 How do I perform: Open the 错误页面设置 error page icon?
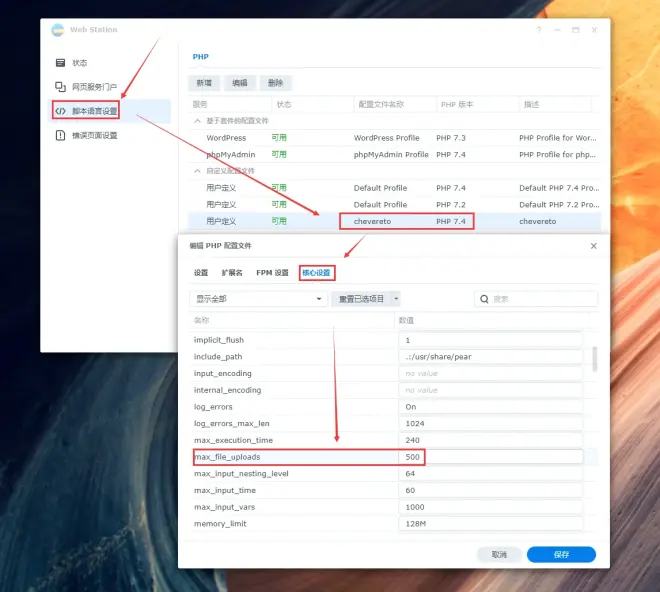[x=61, y=135]
